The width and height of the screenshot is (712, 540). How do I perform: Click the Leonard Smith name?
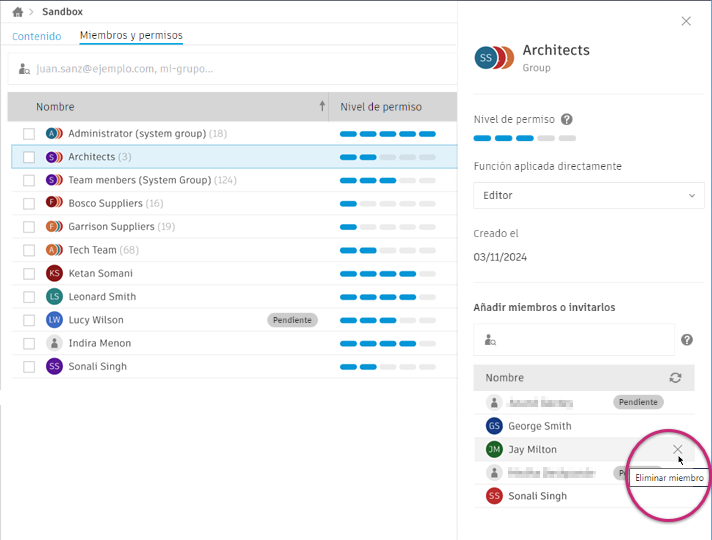point(102,297)
